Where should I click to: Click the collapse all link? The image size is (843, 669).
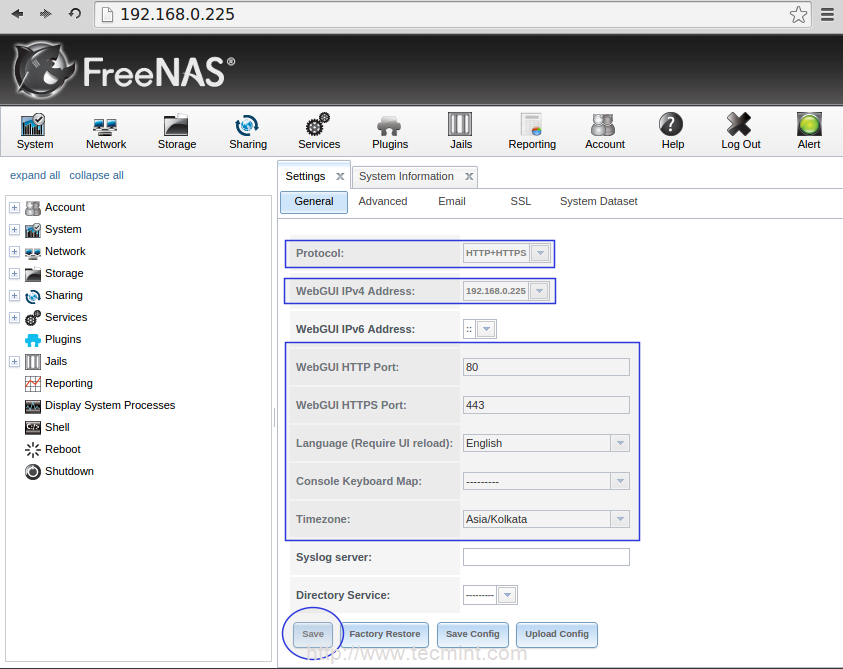coord(96,175)
